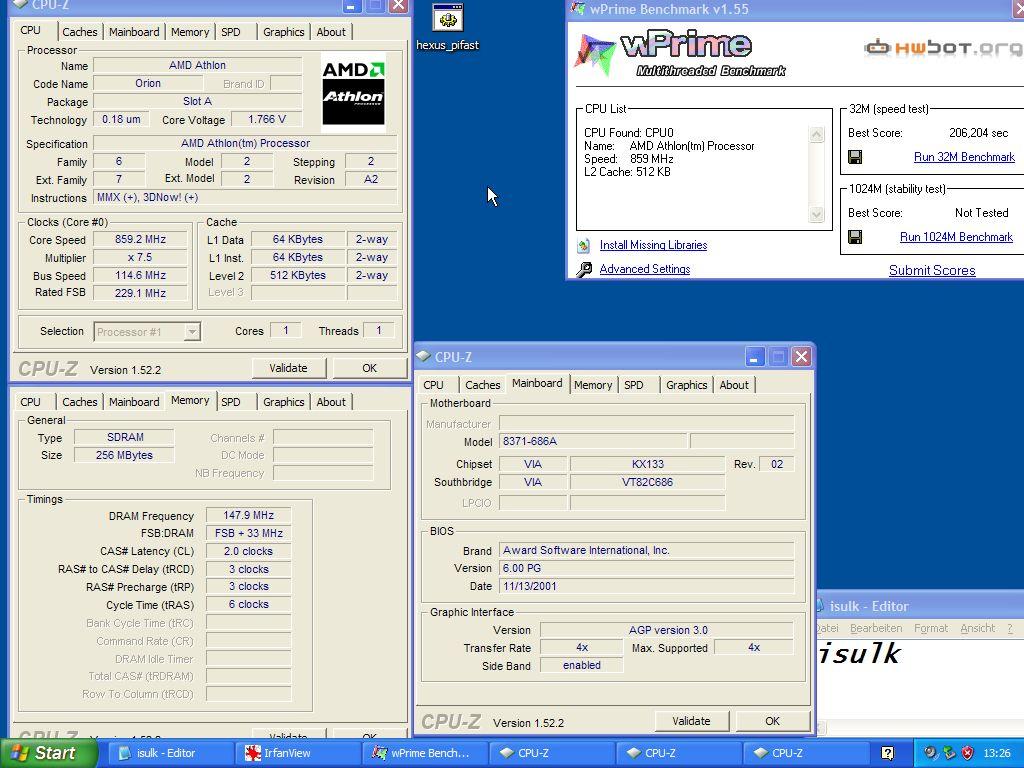
Task: Click Run 1024M Benchmark link
Action: click(x=956, y=237)
